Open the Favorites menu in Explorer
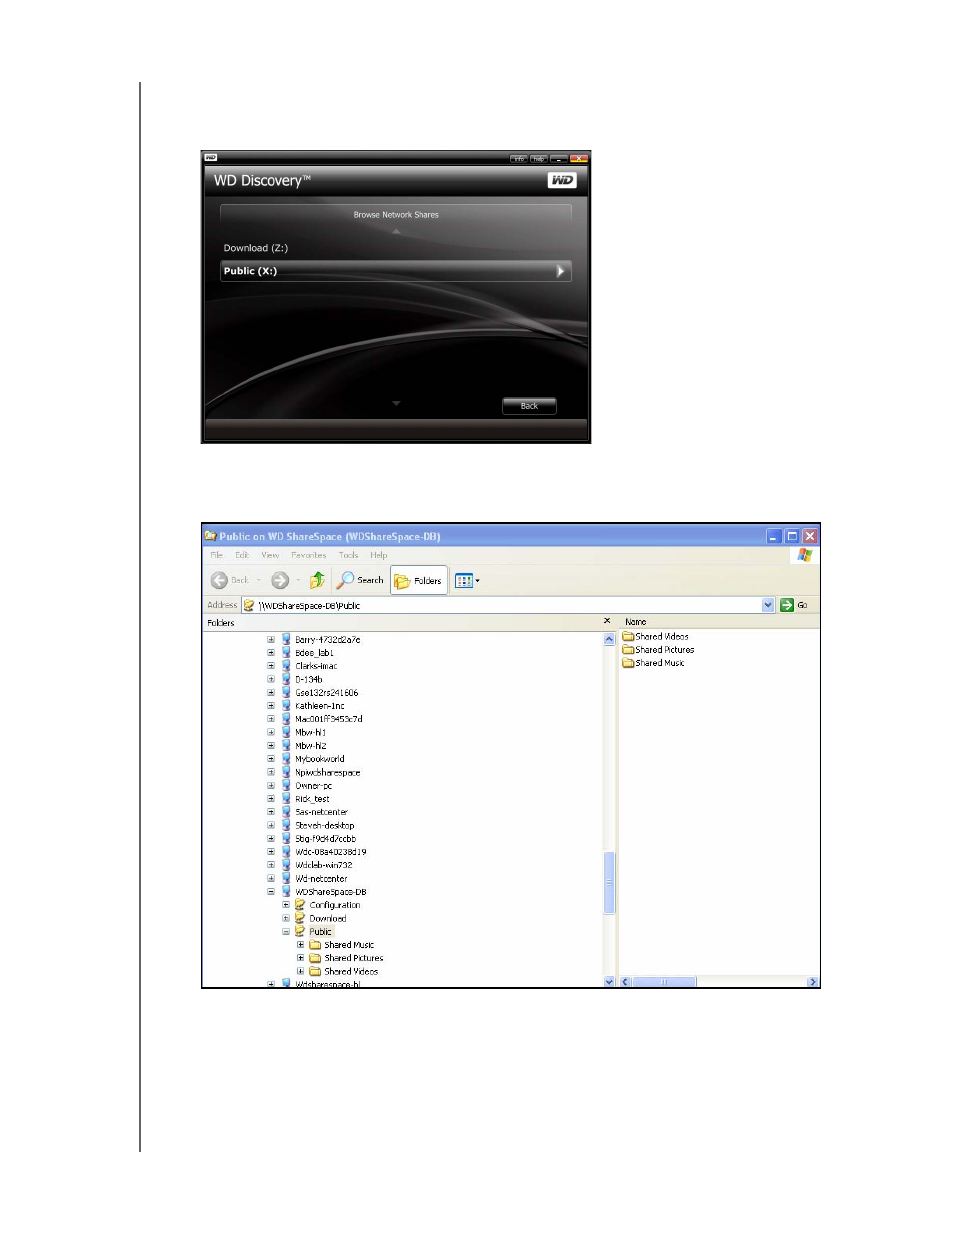 coord(309,555)
